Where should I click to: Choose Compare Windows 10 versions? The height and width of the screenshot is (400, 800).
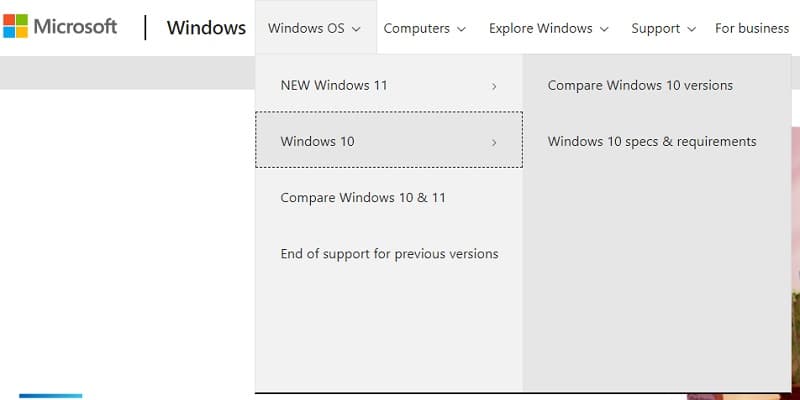(640, 85)
